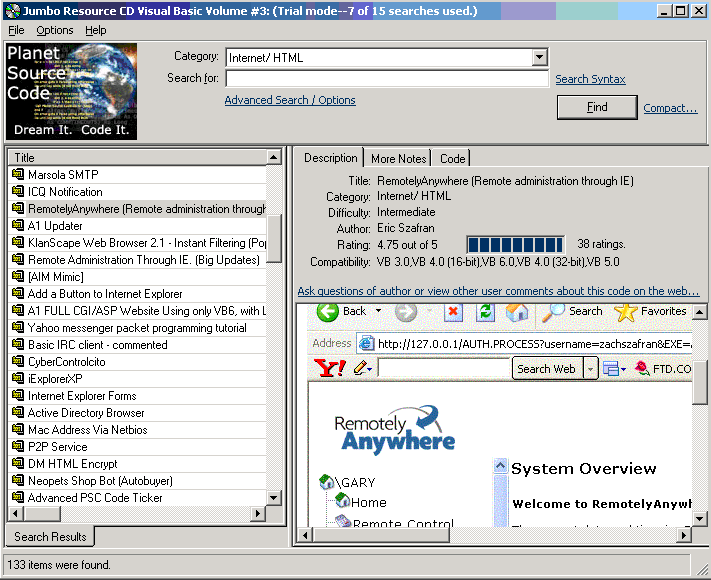Open the File menu
Viewport: 711px width, 580px height.
(x=16, y=30)
